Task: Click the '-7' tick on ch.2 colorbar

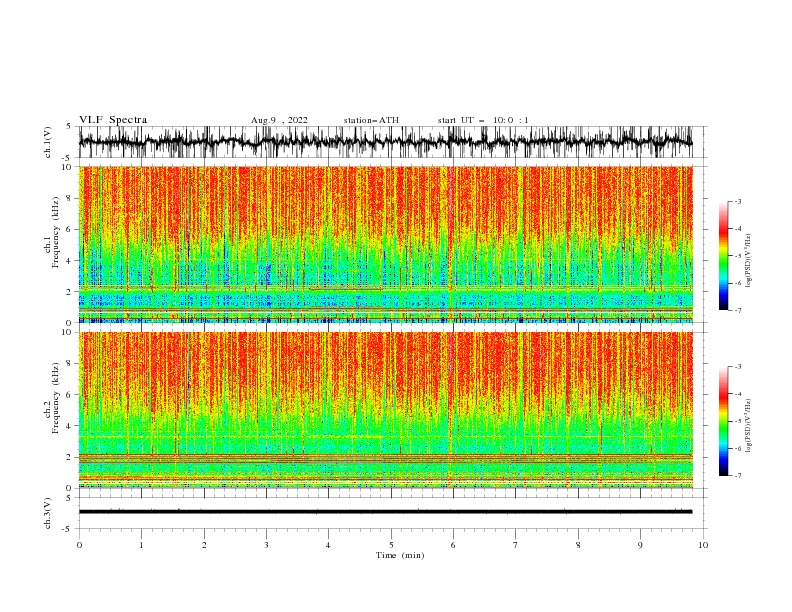Action: click(x=738, y=476)
